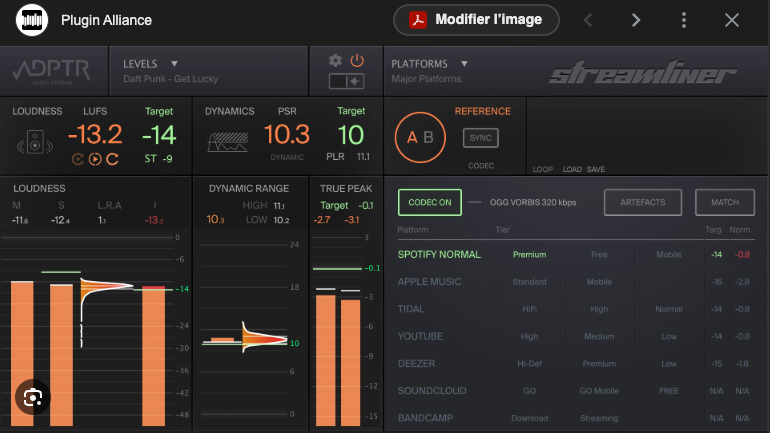The image size is (770, 433).
Task: Open the three-dot more options menu
Action: tap(684, 20)
